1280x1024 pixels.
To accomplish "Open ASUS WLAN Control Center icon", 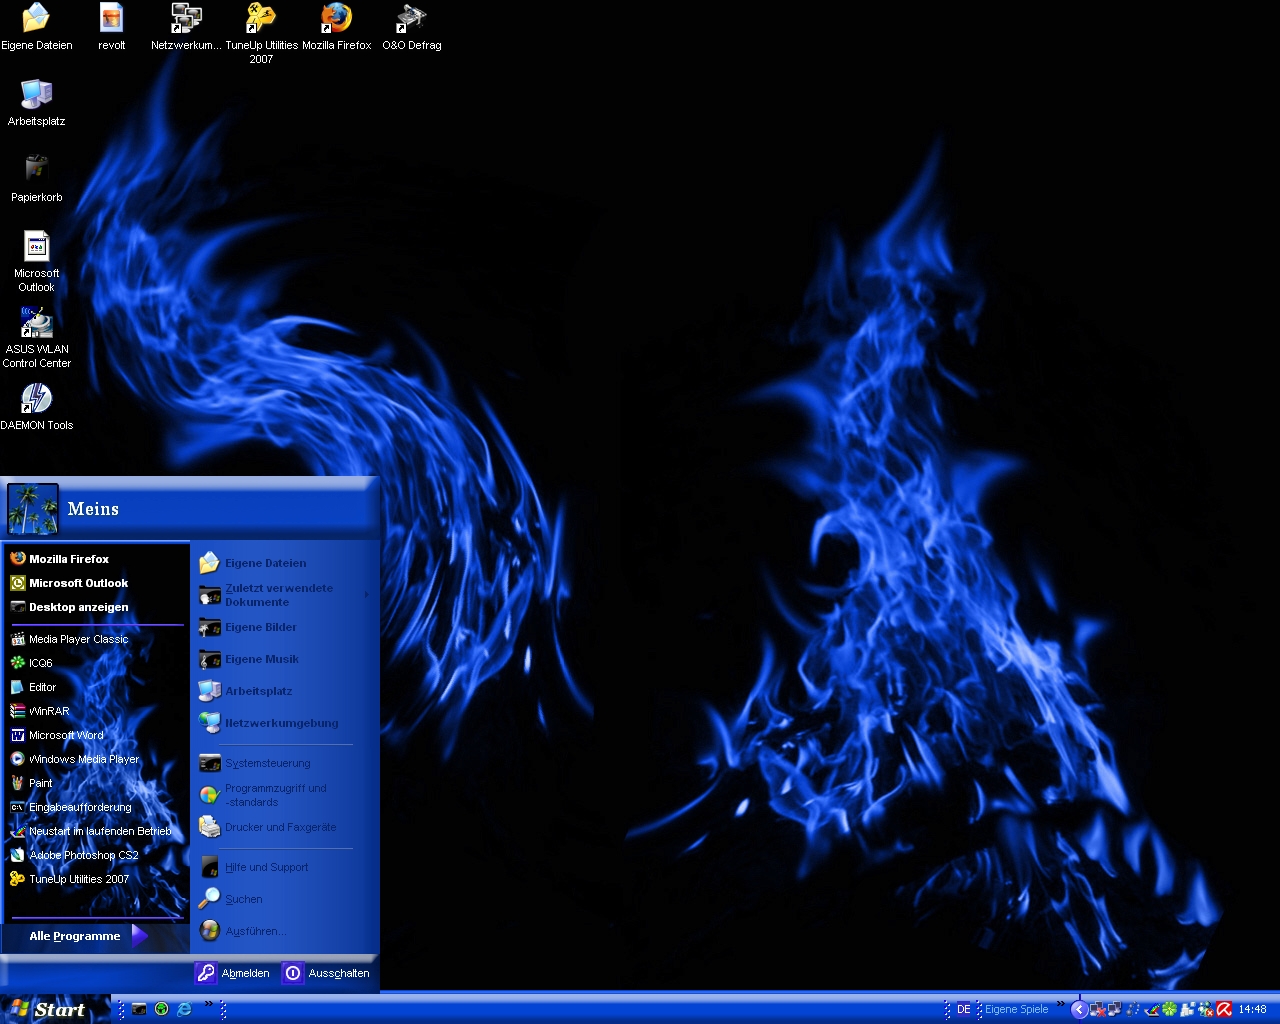I will tap(36, 323).
